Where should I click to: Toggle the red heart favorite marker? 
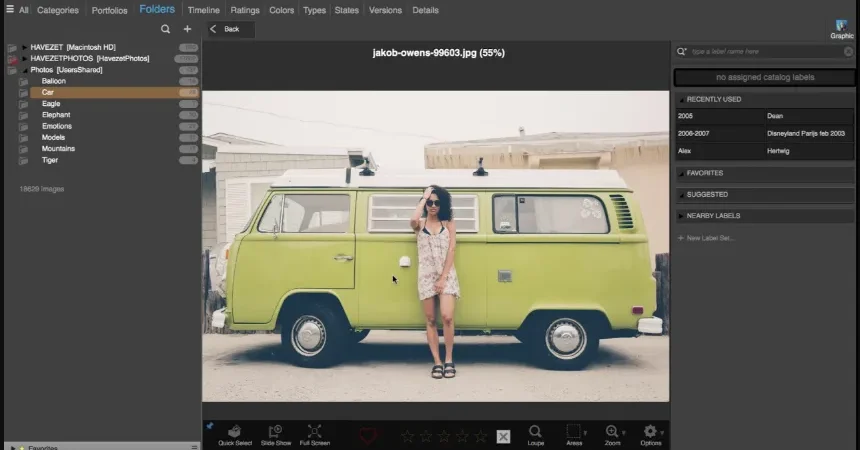367,436
